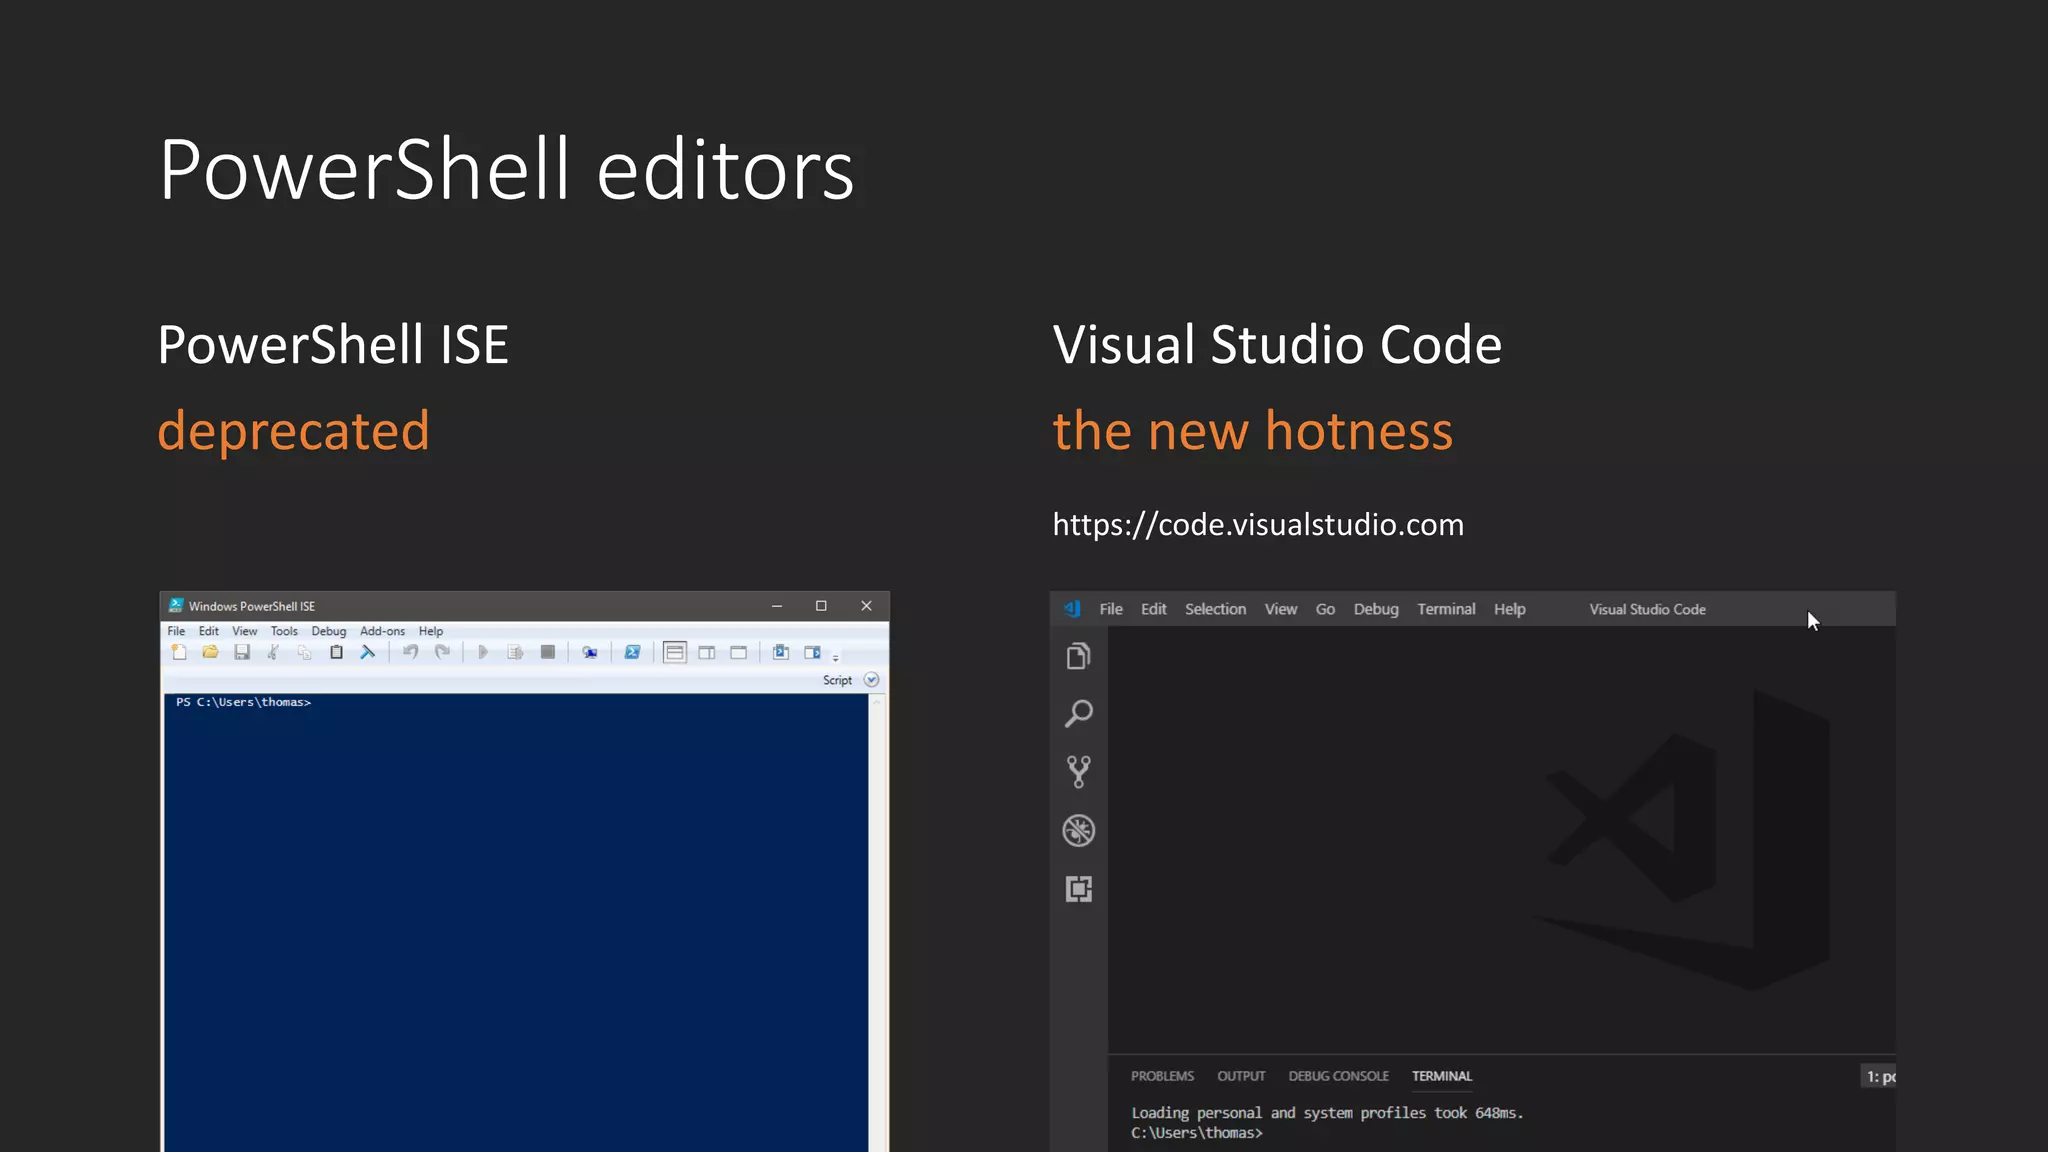Switch to the PROBLEMS panel tab
This screenshot has height=1152, width=2048.
(x=1162, y=1076)
